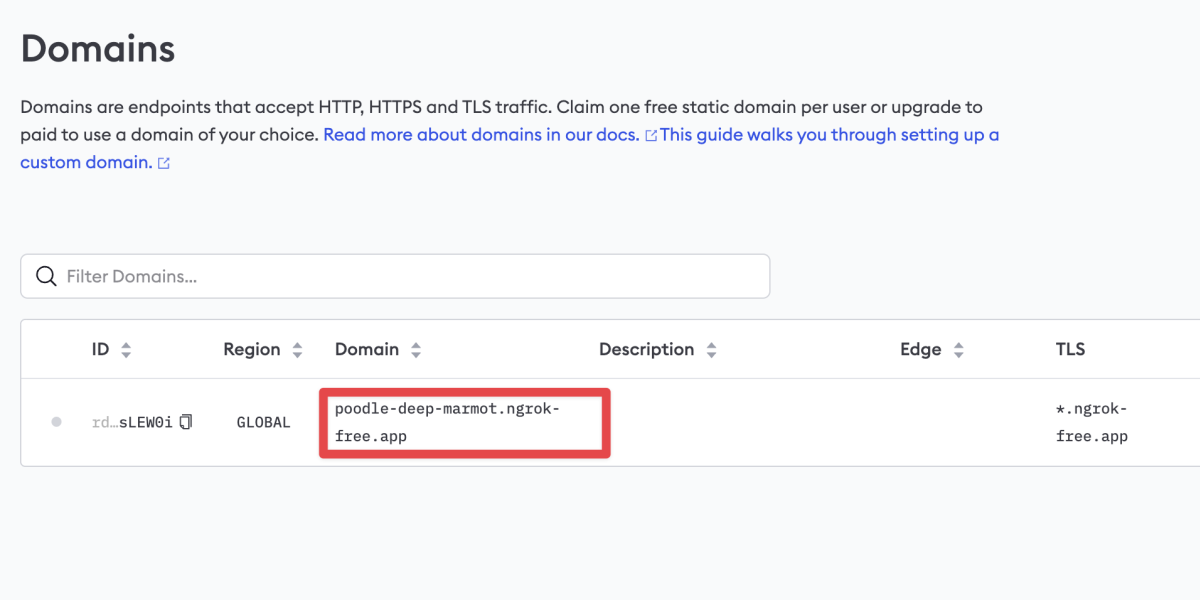Sort by Edge column arrows
The width and height of the screenshot is (1200, 600).
pos(958,350)
